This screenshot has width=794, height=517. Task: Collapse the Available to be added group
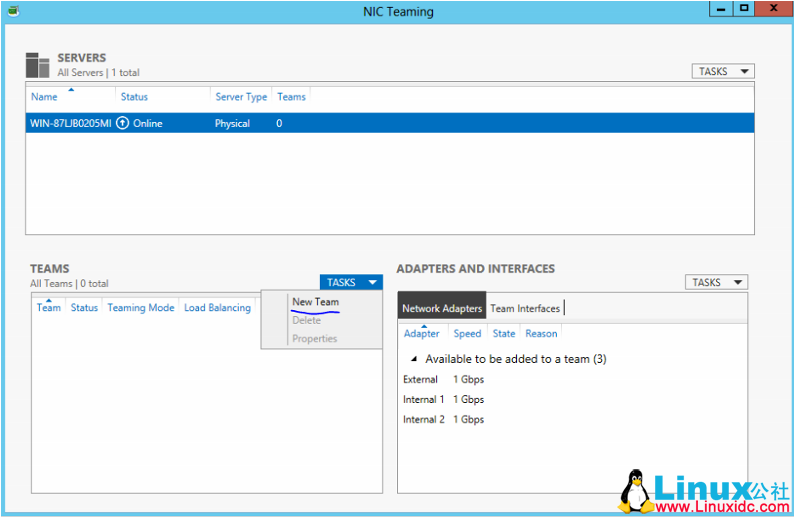(414, 359)
